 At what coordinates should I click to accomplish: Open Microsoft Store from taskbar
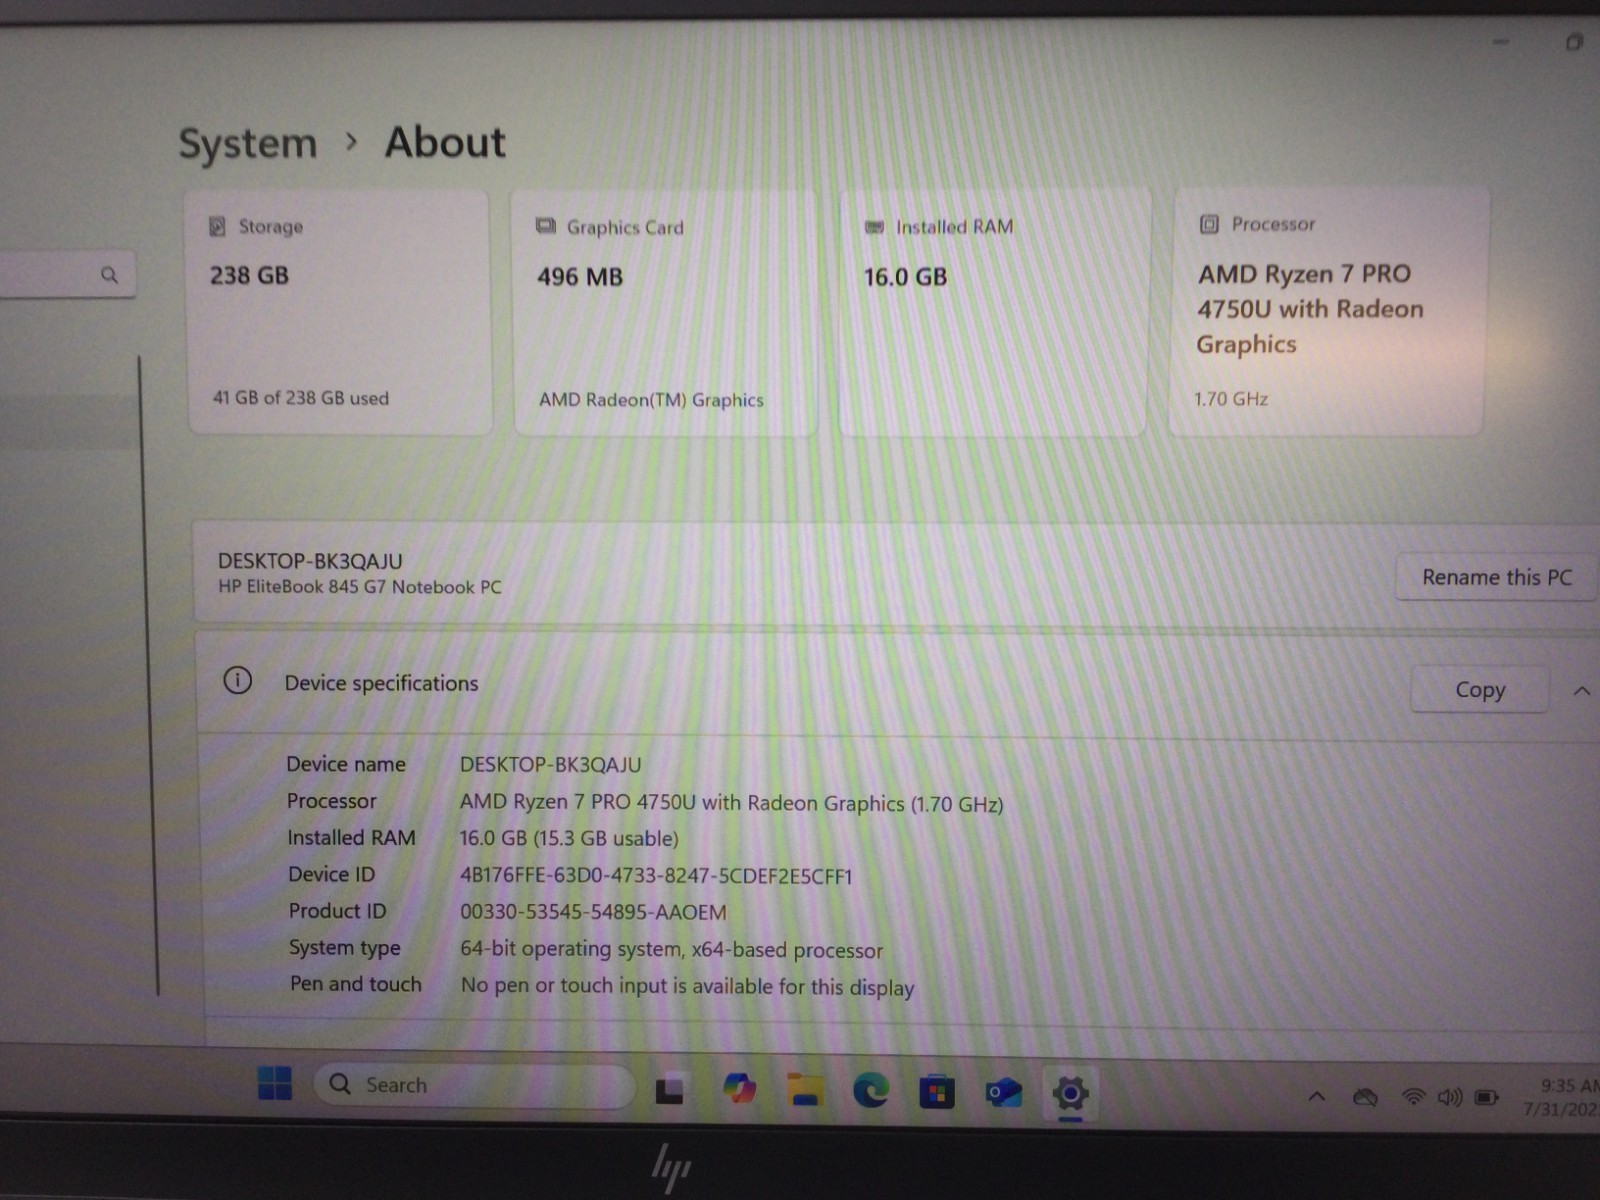click(x=936, y=1092)
